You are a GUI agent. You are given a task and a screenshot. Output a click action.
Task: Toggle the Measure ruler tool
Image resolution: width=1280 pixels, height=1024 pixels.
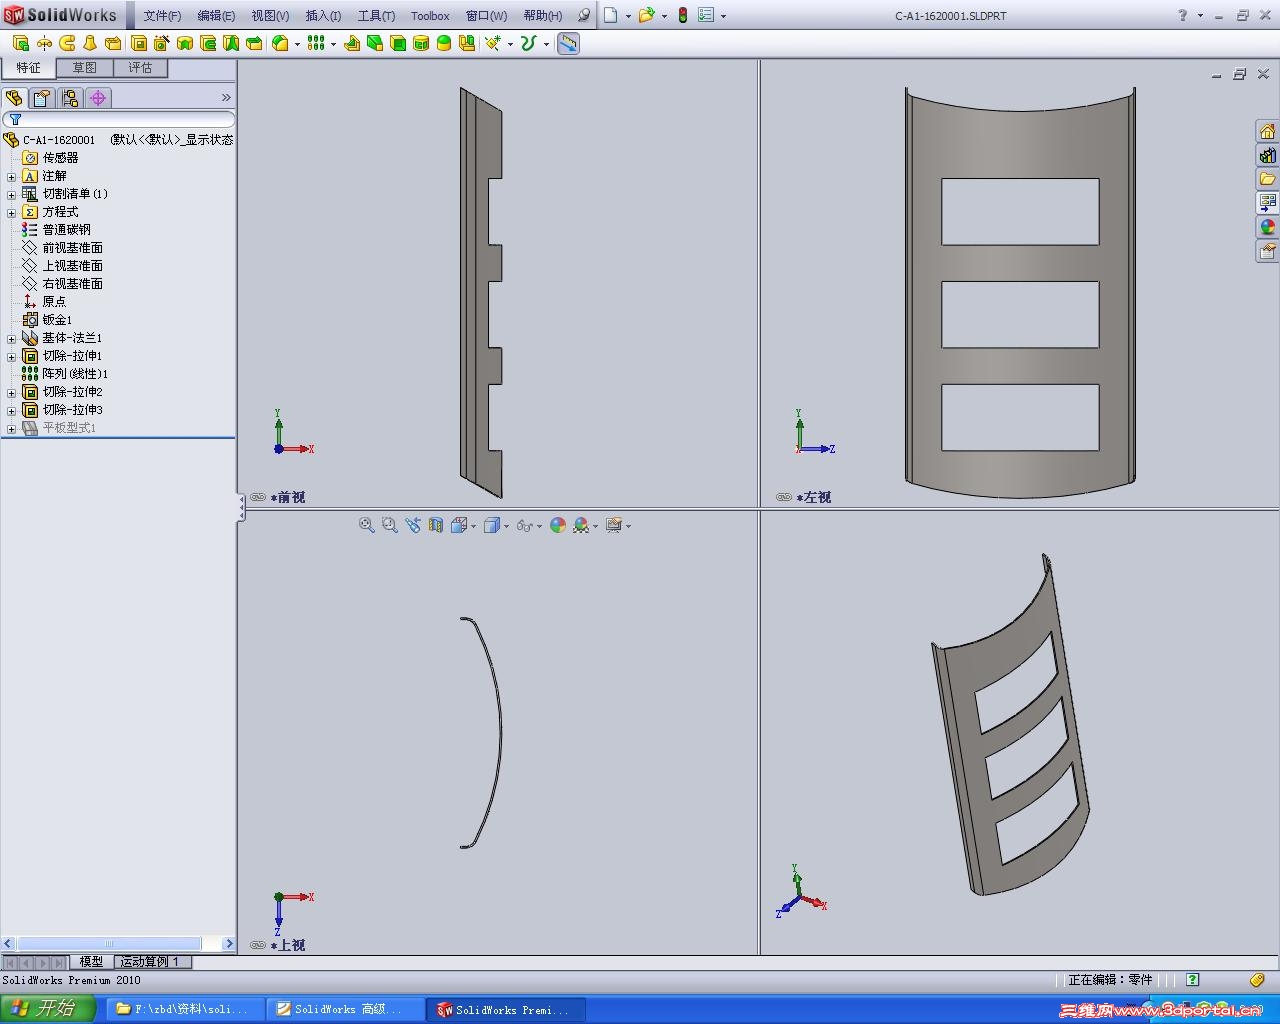568,43
